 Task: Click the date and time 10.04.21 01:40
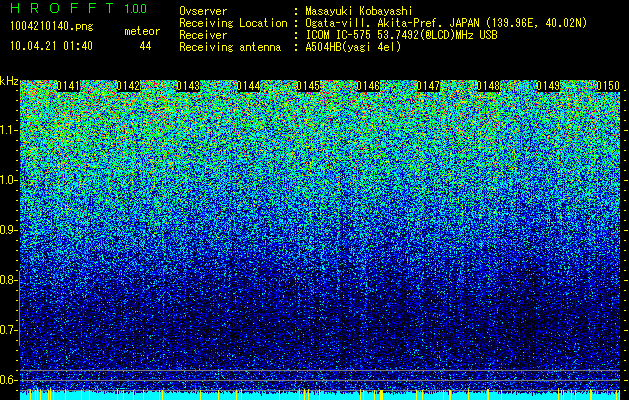coord(51,46)
